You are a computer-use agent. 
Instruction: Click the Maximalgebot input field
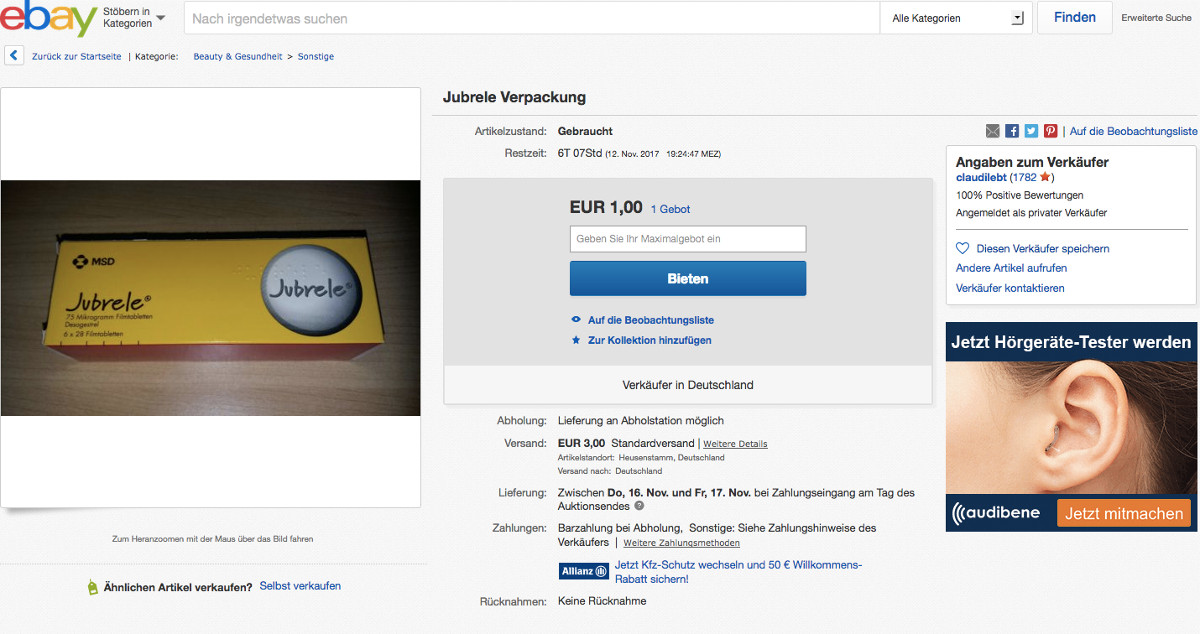687,239
